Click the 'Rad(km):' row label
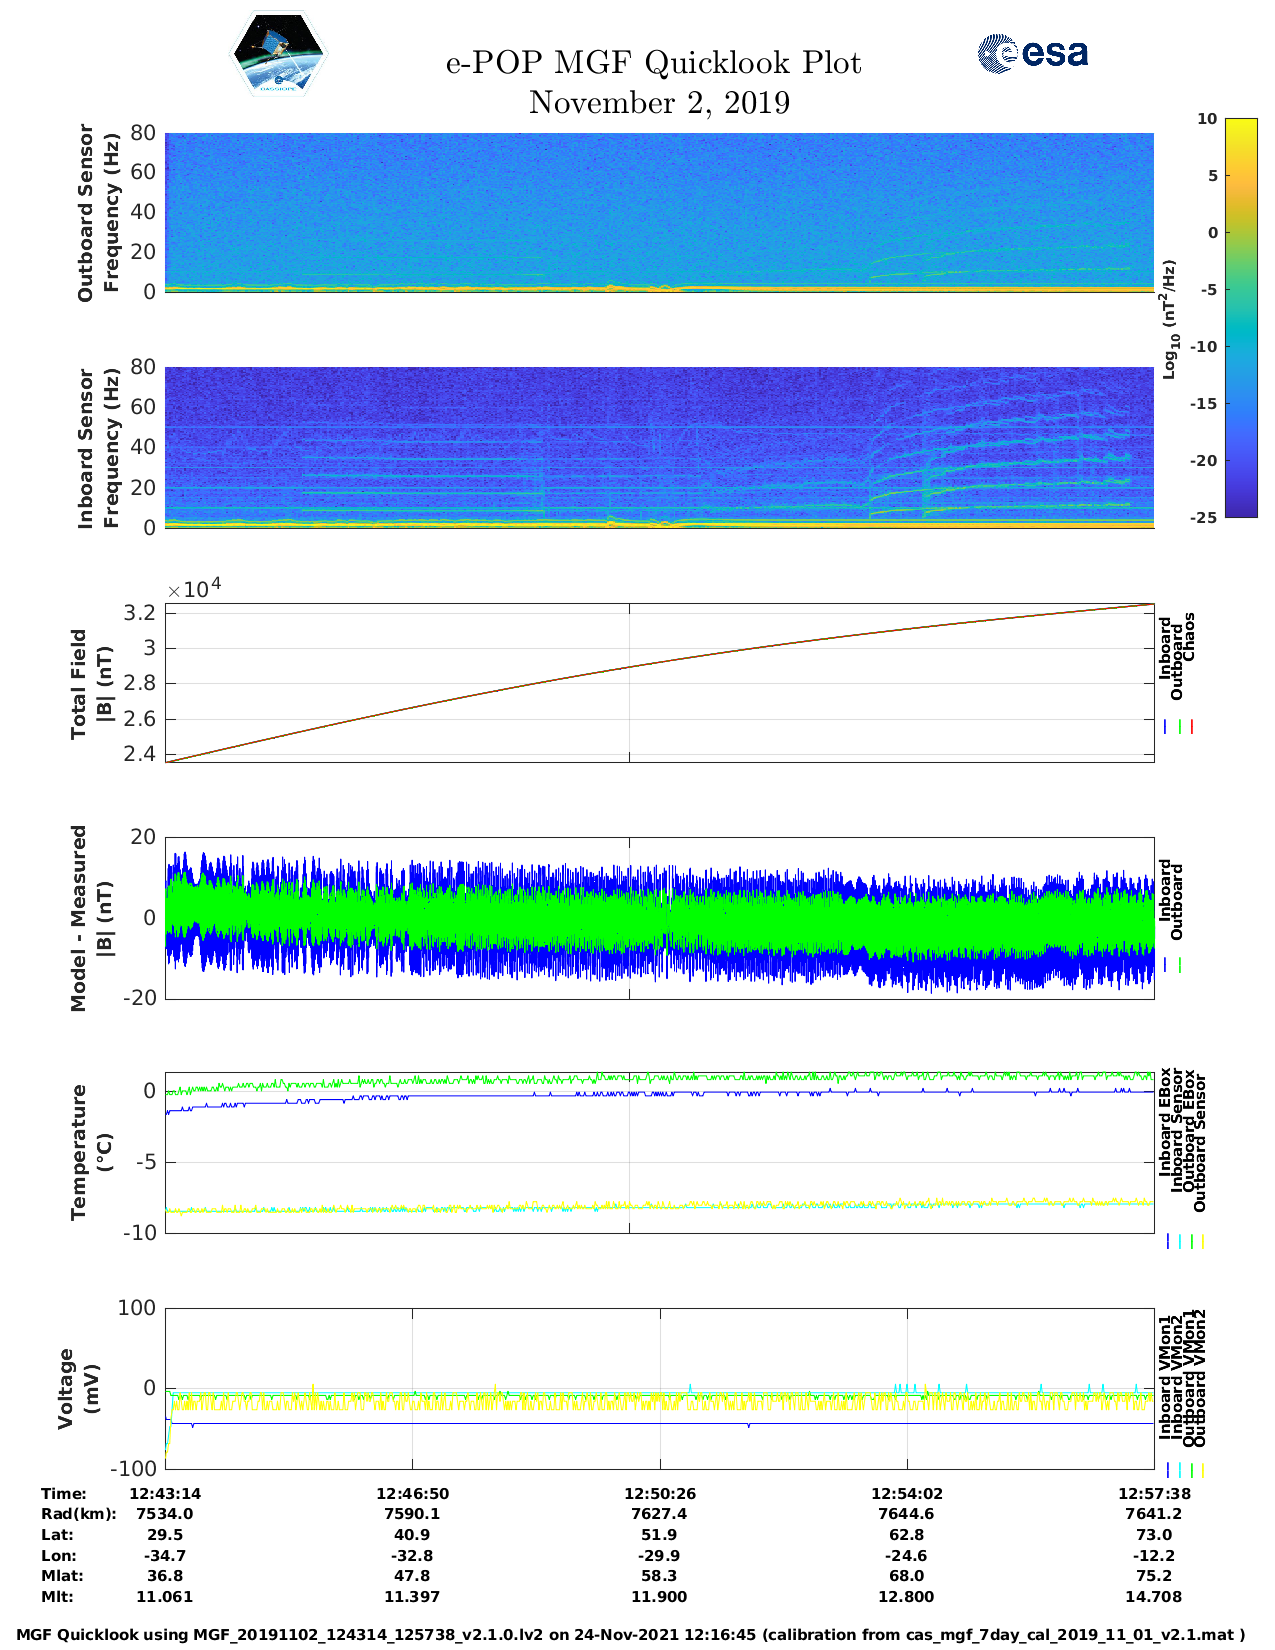This screenshot has width=1275, height=1650. [78, 1514]
